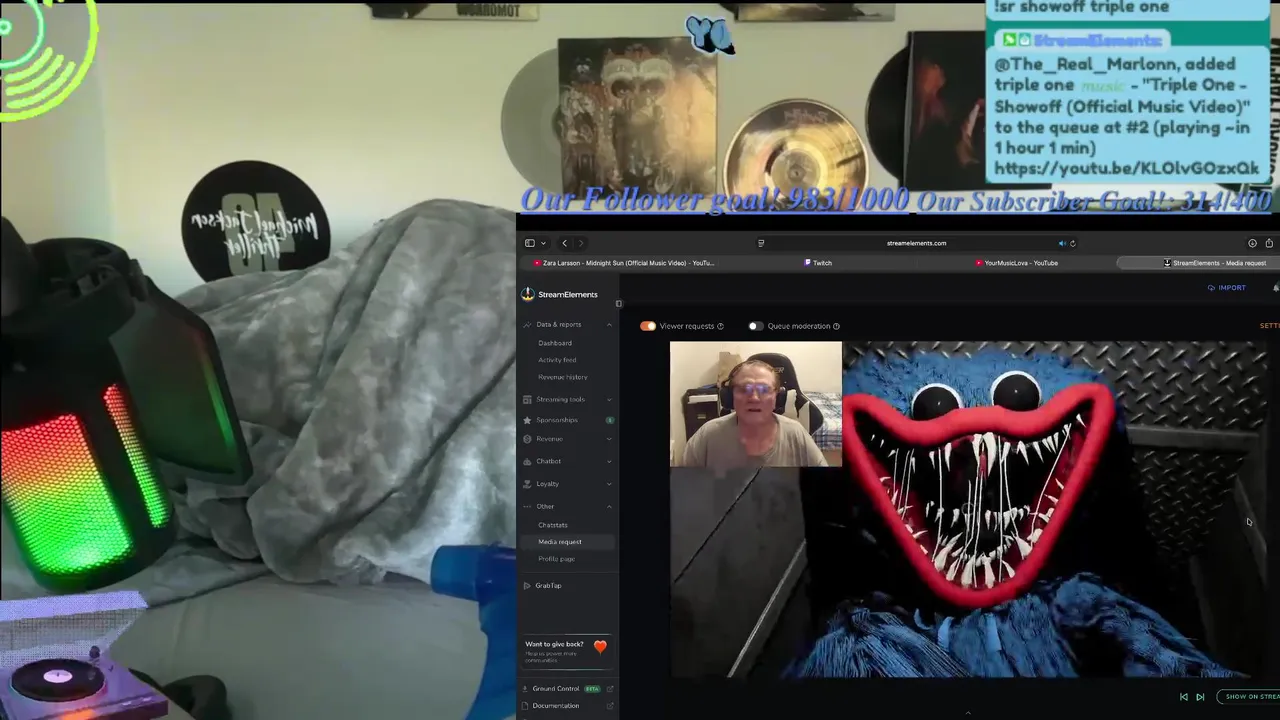The image size is (1280, 720).
Task: Click the browser share icon
Action: (x=1269, y=243)
